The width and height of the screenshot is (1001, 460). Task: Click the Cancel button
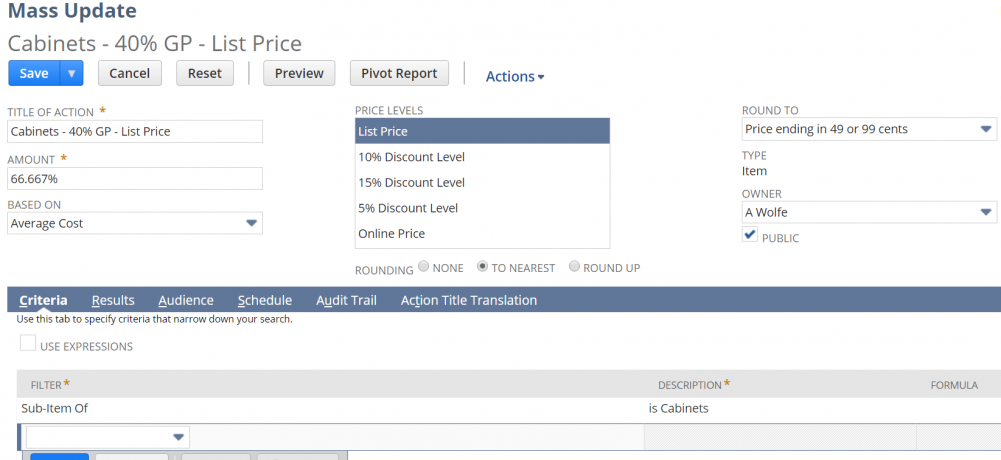(x=129, y=73)
